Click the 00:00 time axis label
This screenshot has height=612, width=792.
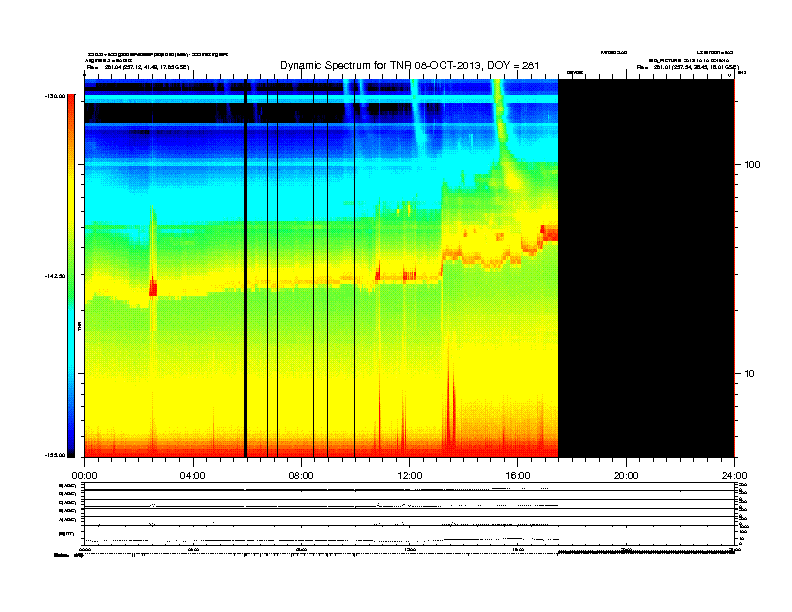[x=84, y=476]
